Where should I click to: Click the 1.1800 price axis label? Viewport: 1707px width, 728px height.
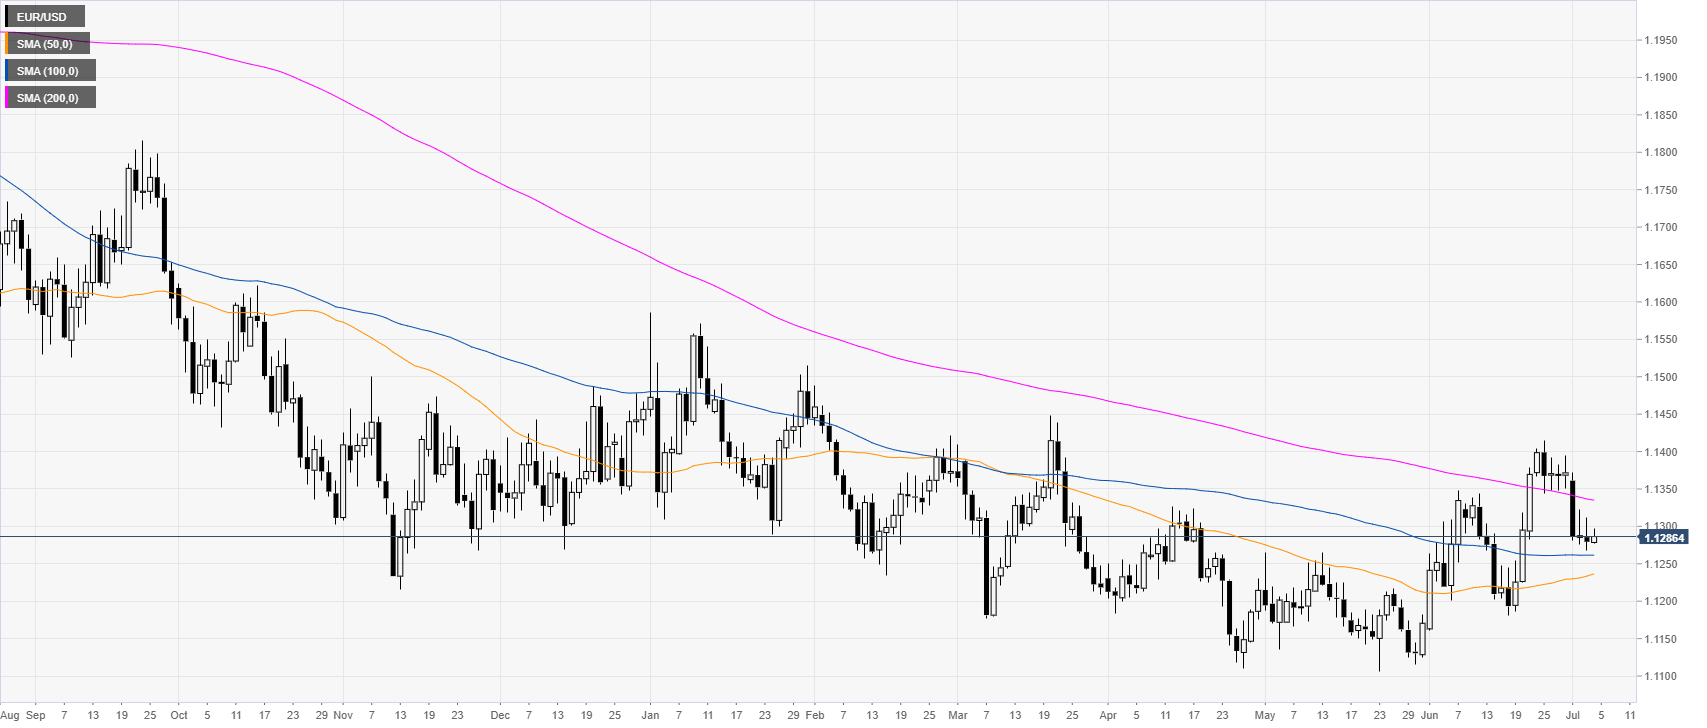point(1661,153)
